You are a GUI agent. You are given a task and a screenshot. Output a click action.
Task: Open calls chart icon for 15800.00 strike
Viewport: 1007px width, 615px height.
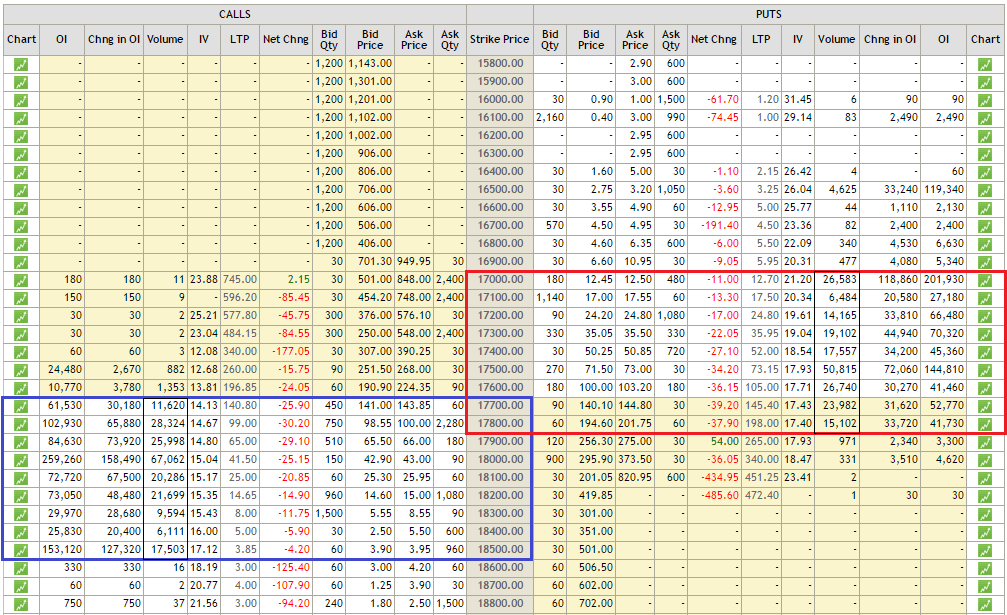pyautogui.click(x=21, y=64)
